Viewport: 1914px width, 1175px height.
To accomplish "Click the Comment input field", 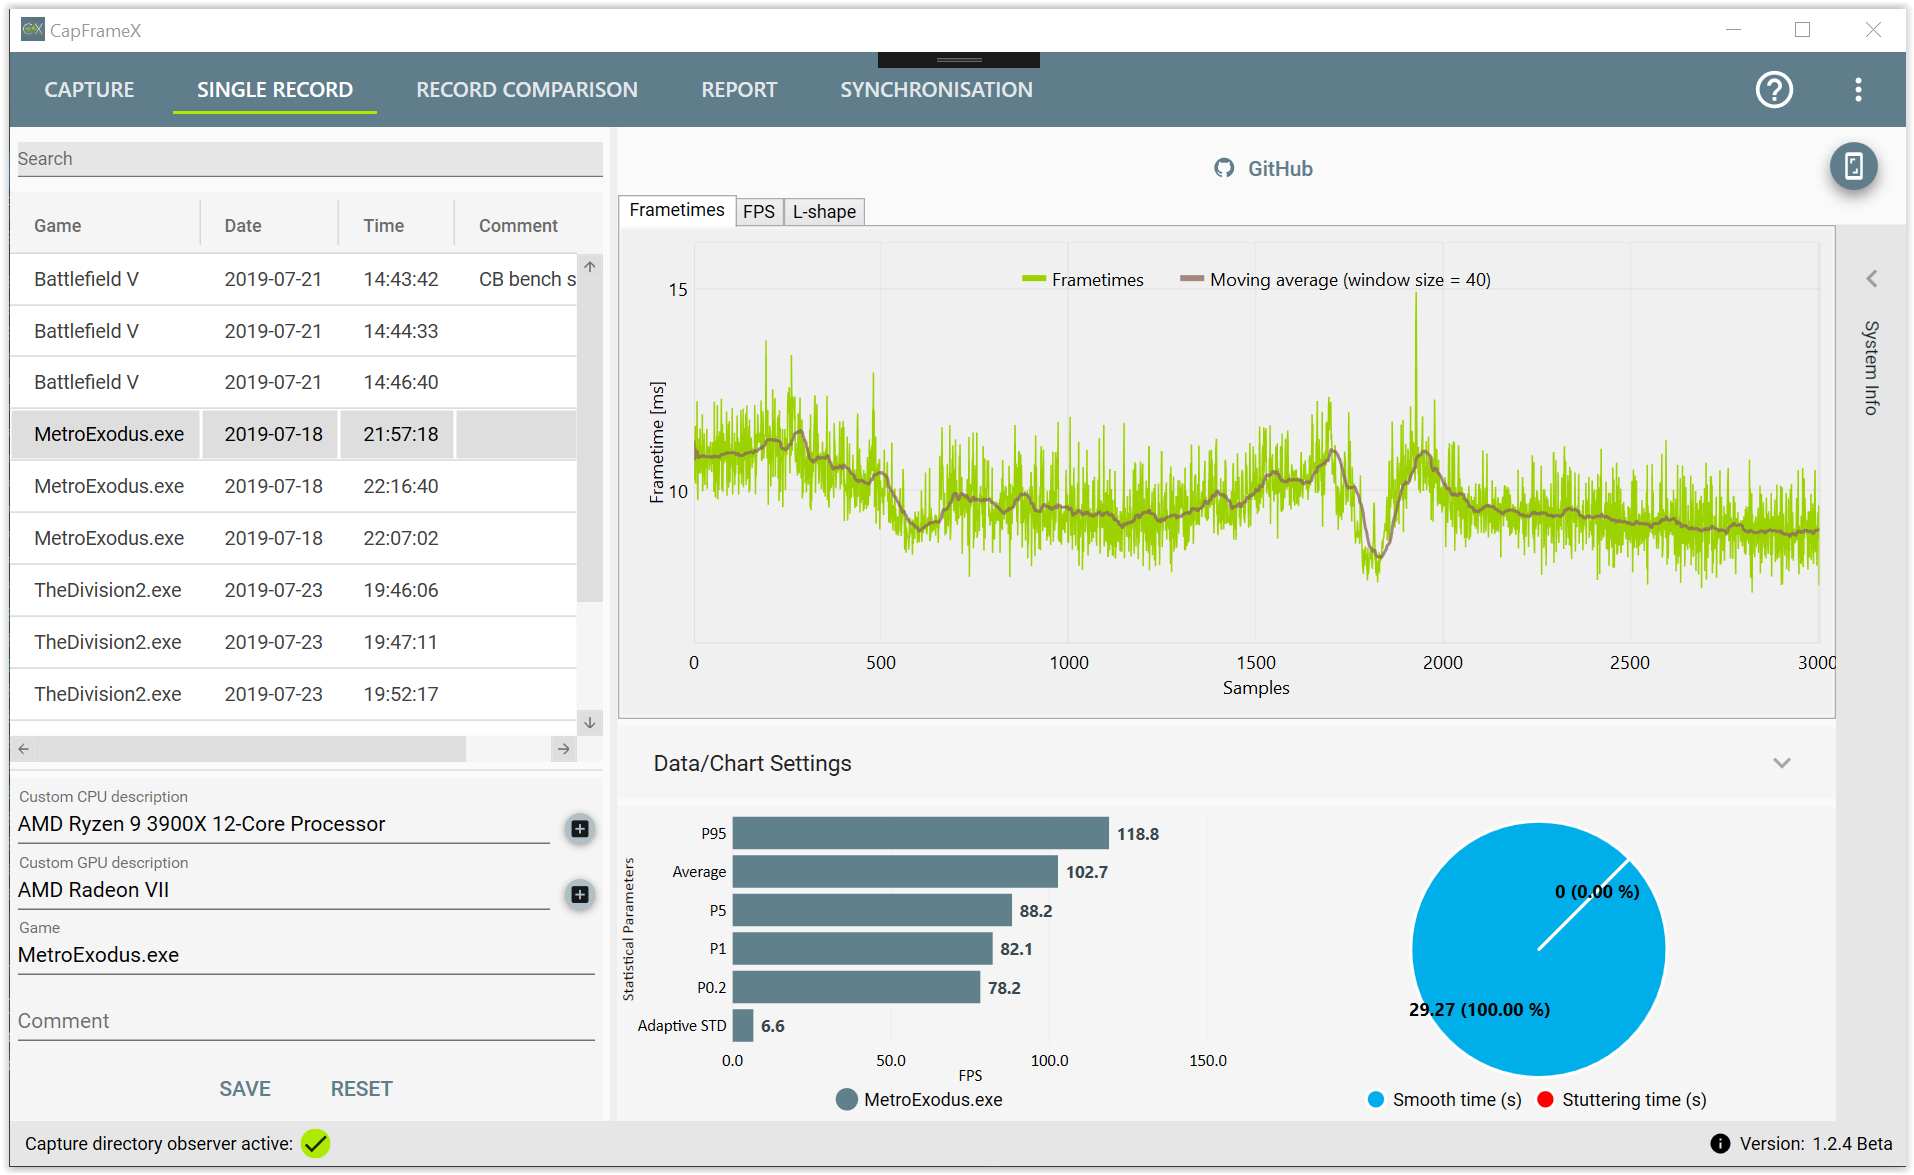I will (x=306, y=1021).
